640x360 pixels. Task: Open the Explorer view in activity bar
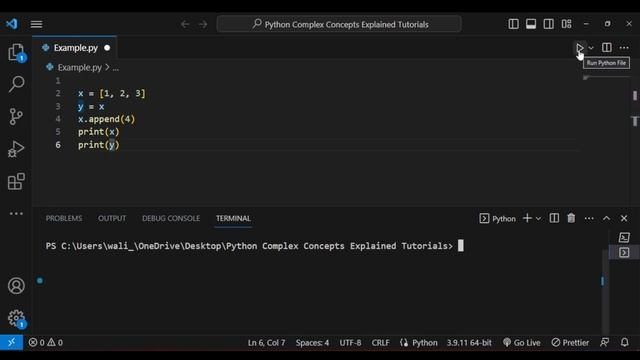pos(16,52)
